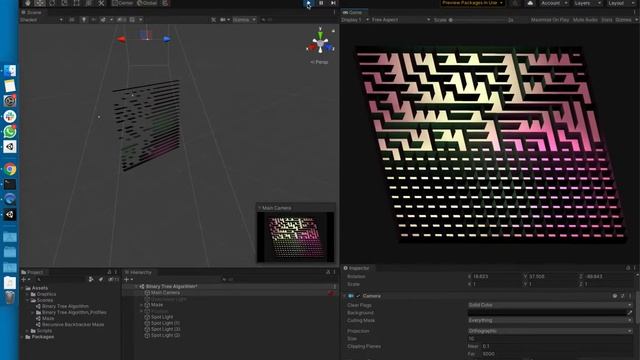
Task: Toggle the Stats overlay
Action: click(607, 20)
